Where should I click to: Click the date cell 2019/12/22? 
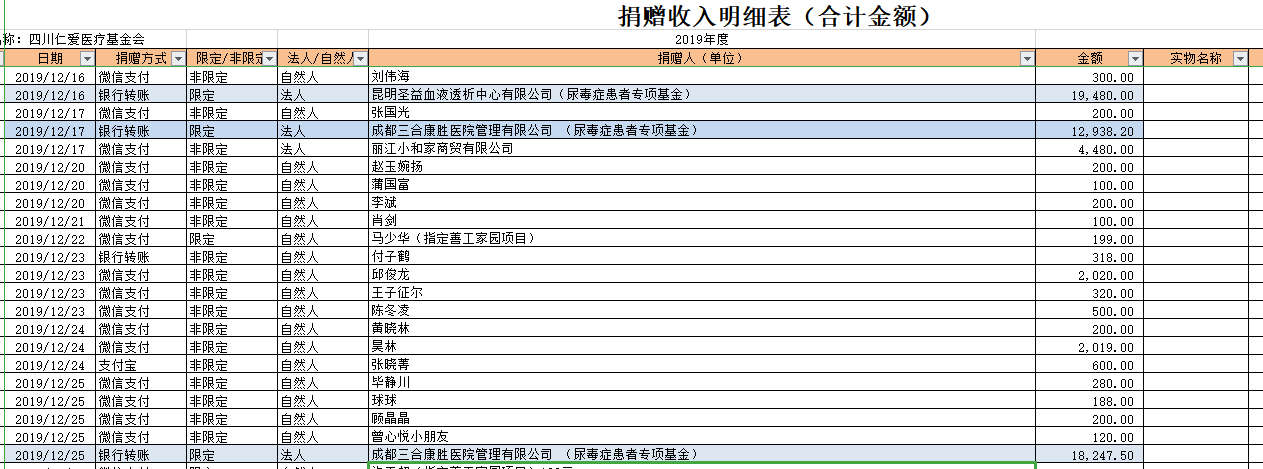50,238
